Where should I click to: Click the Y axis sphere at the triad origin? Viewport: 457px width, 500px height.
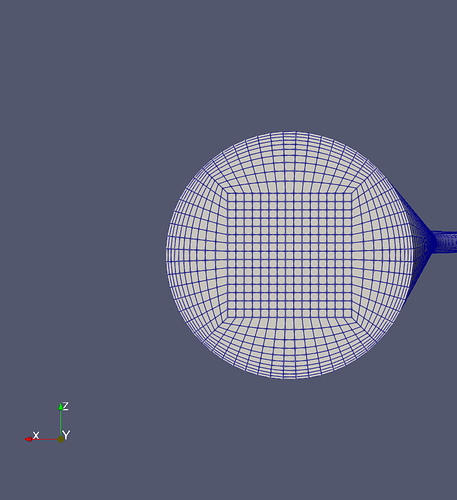[60, 439]
